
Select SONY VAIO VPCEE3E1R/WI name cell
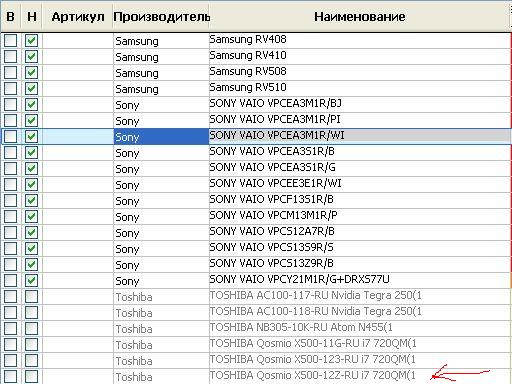click(360, 185)
